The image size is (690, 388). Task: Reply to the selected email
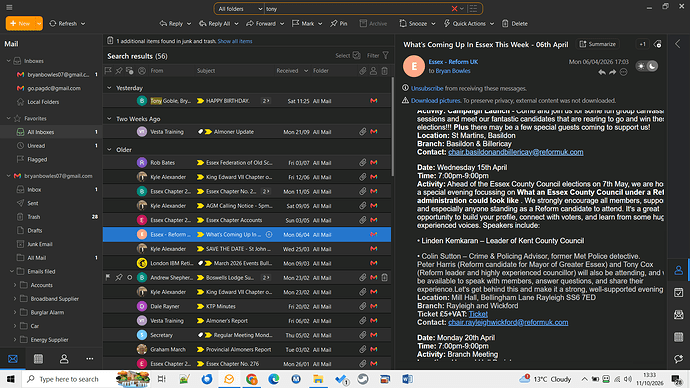(x=172, y=24)
